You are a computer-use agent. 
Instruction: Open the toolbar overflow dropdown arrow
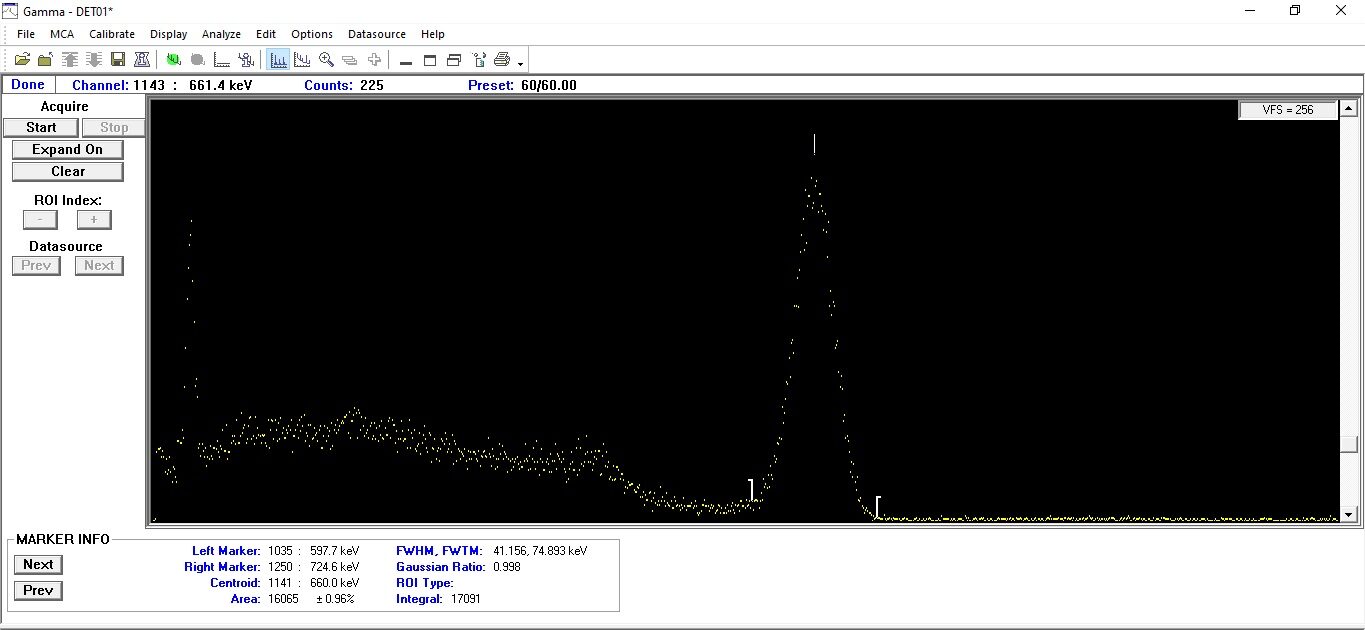tap(520, 64)
